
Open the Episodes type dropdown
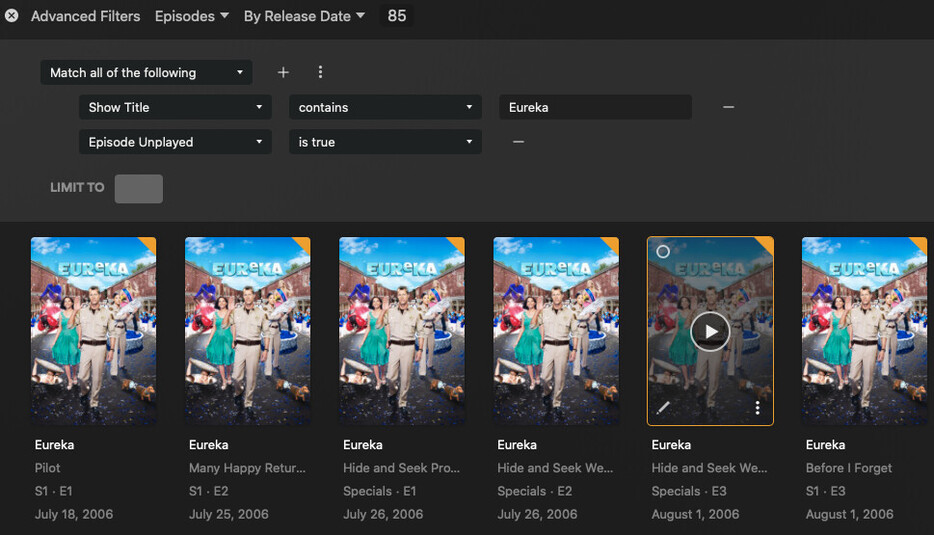191,16
